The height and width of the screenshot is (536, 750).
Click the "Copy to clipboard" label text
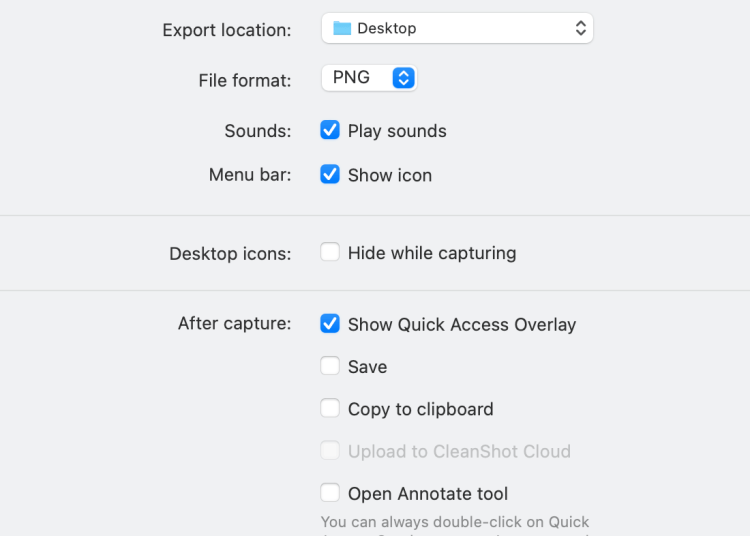pos(421,409)
